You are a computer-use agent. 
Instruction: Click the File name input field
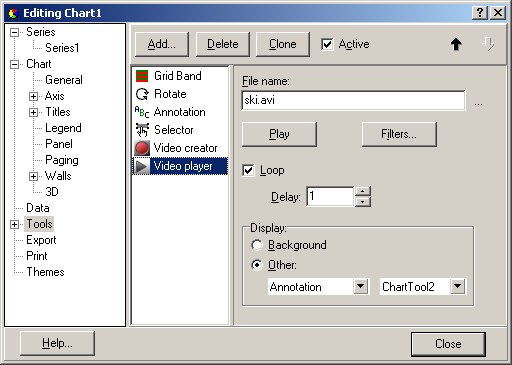(353, 100)
